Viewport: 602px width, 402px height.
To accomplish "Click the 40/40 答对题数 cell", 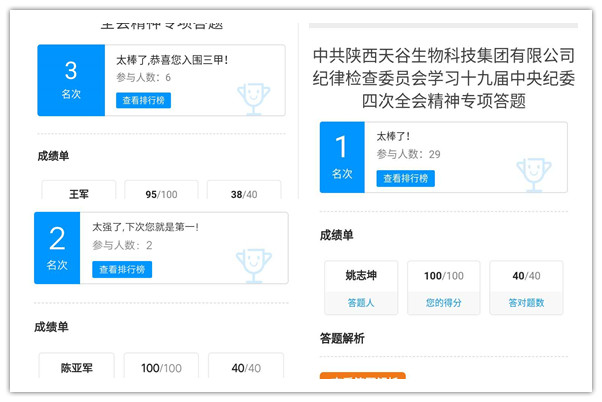I will click(x=526, y=287).
